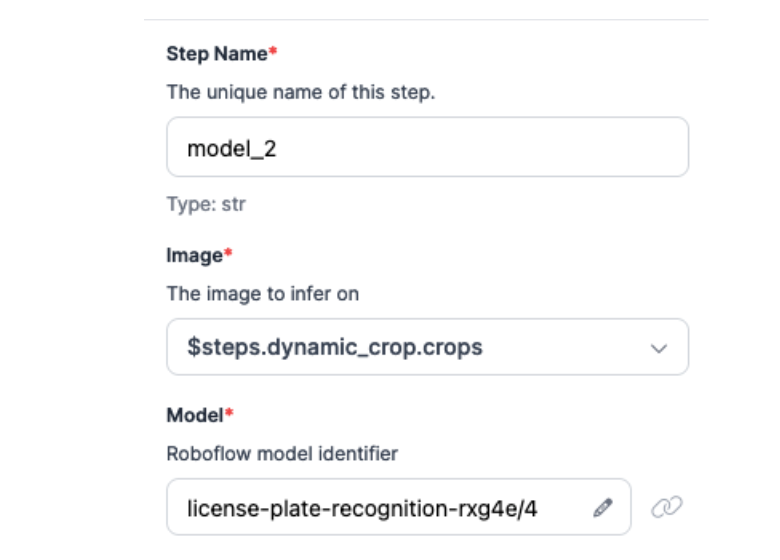
Task: Click the red asterisk after Image label
Action: tap(228, 254)
